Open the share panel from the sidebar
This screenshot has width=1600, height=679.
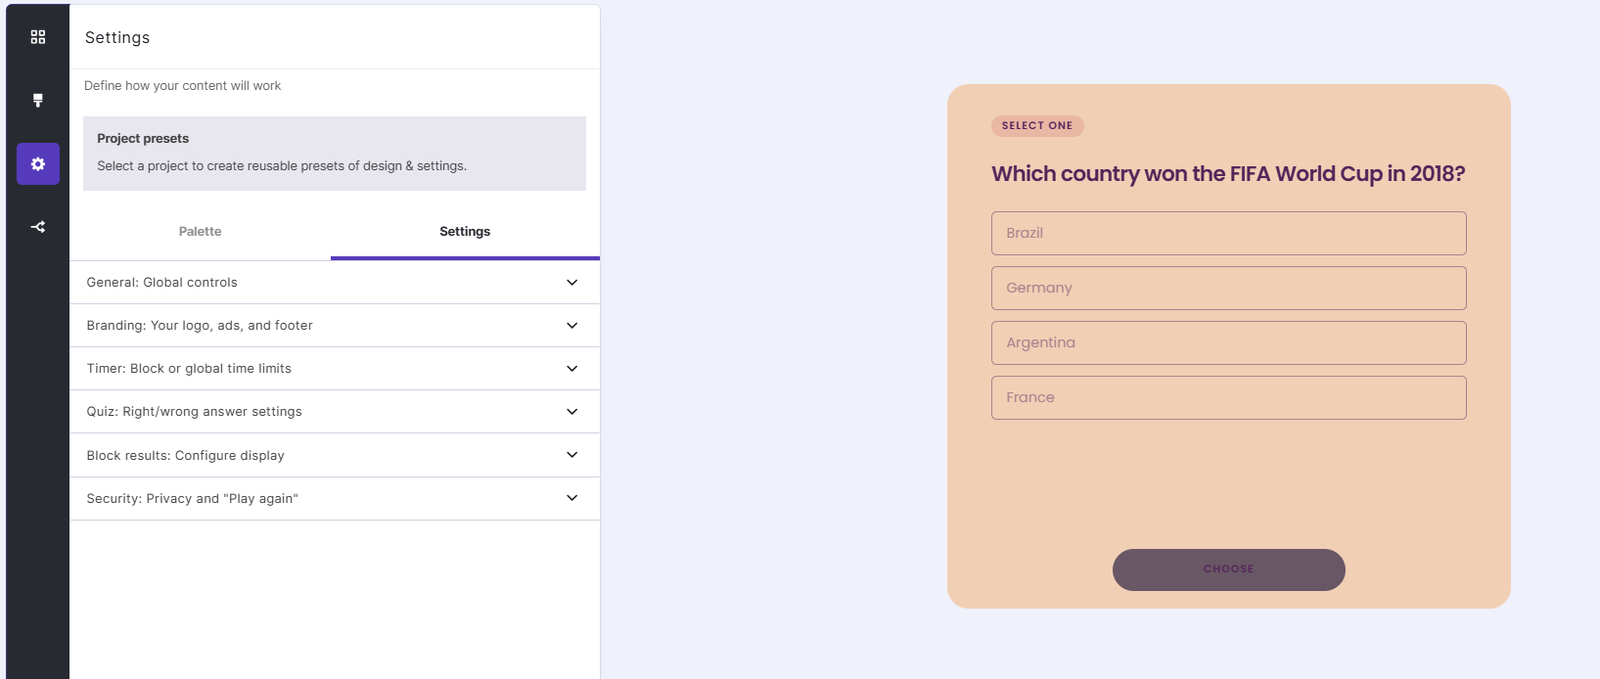tap(37, 226)
